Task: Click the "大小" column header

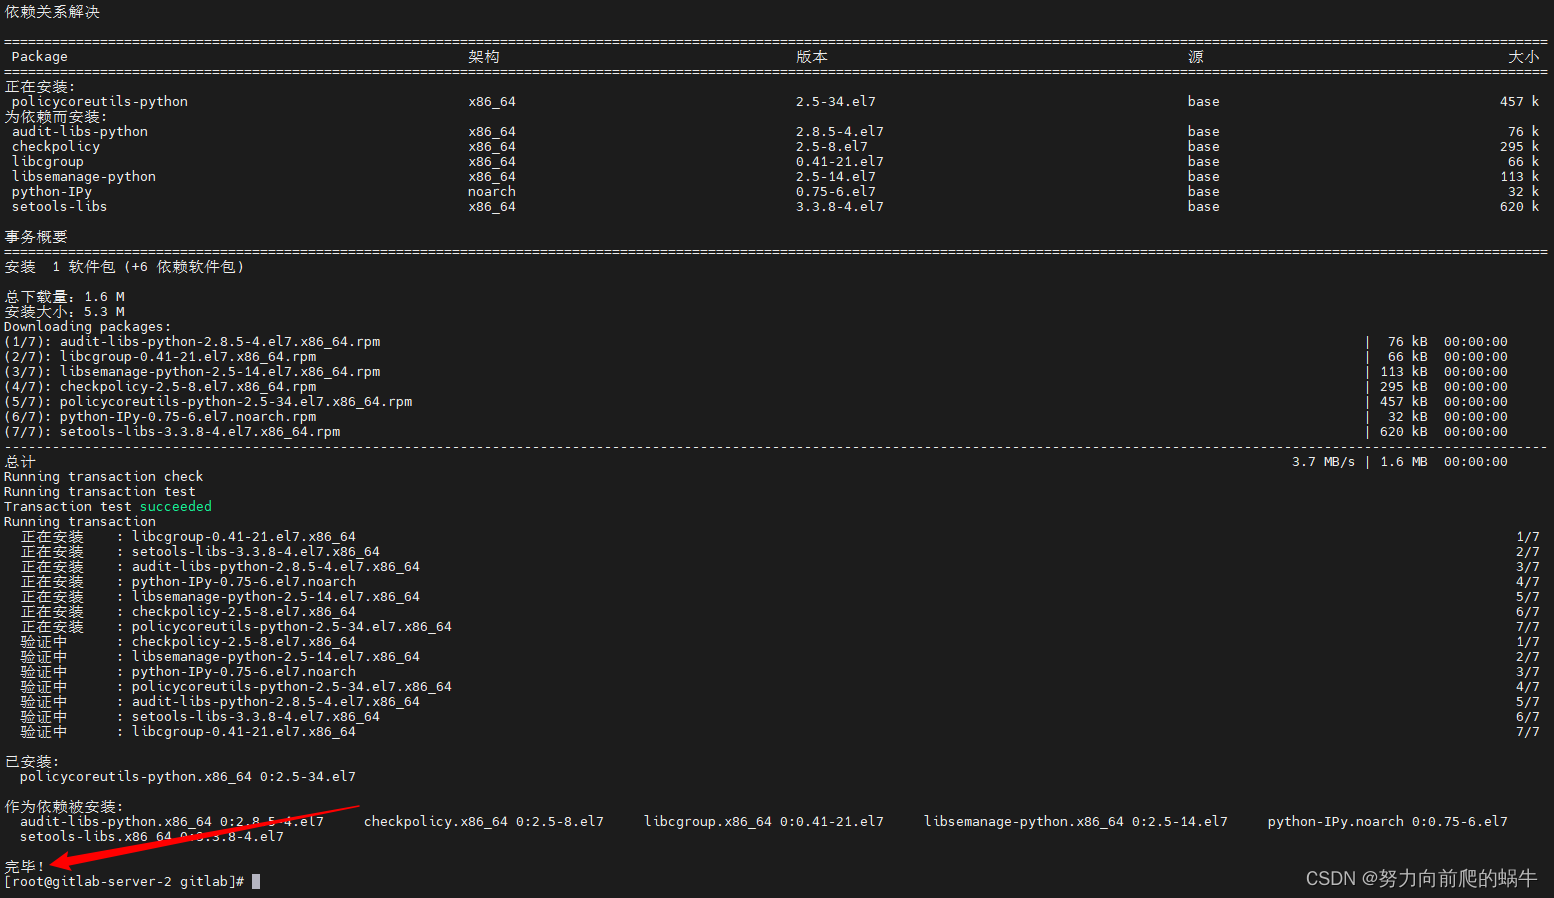Action: [1524, 57]
